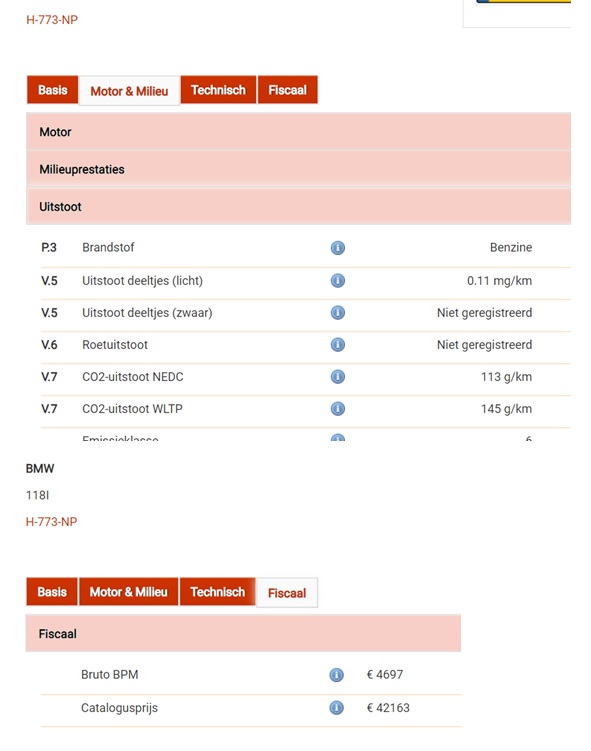591x751 pixels.
Task: Click the info icon next to Brandstof
Action: click(x=338, y=248)
